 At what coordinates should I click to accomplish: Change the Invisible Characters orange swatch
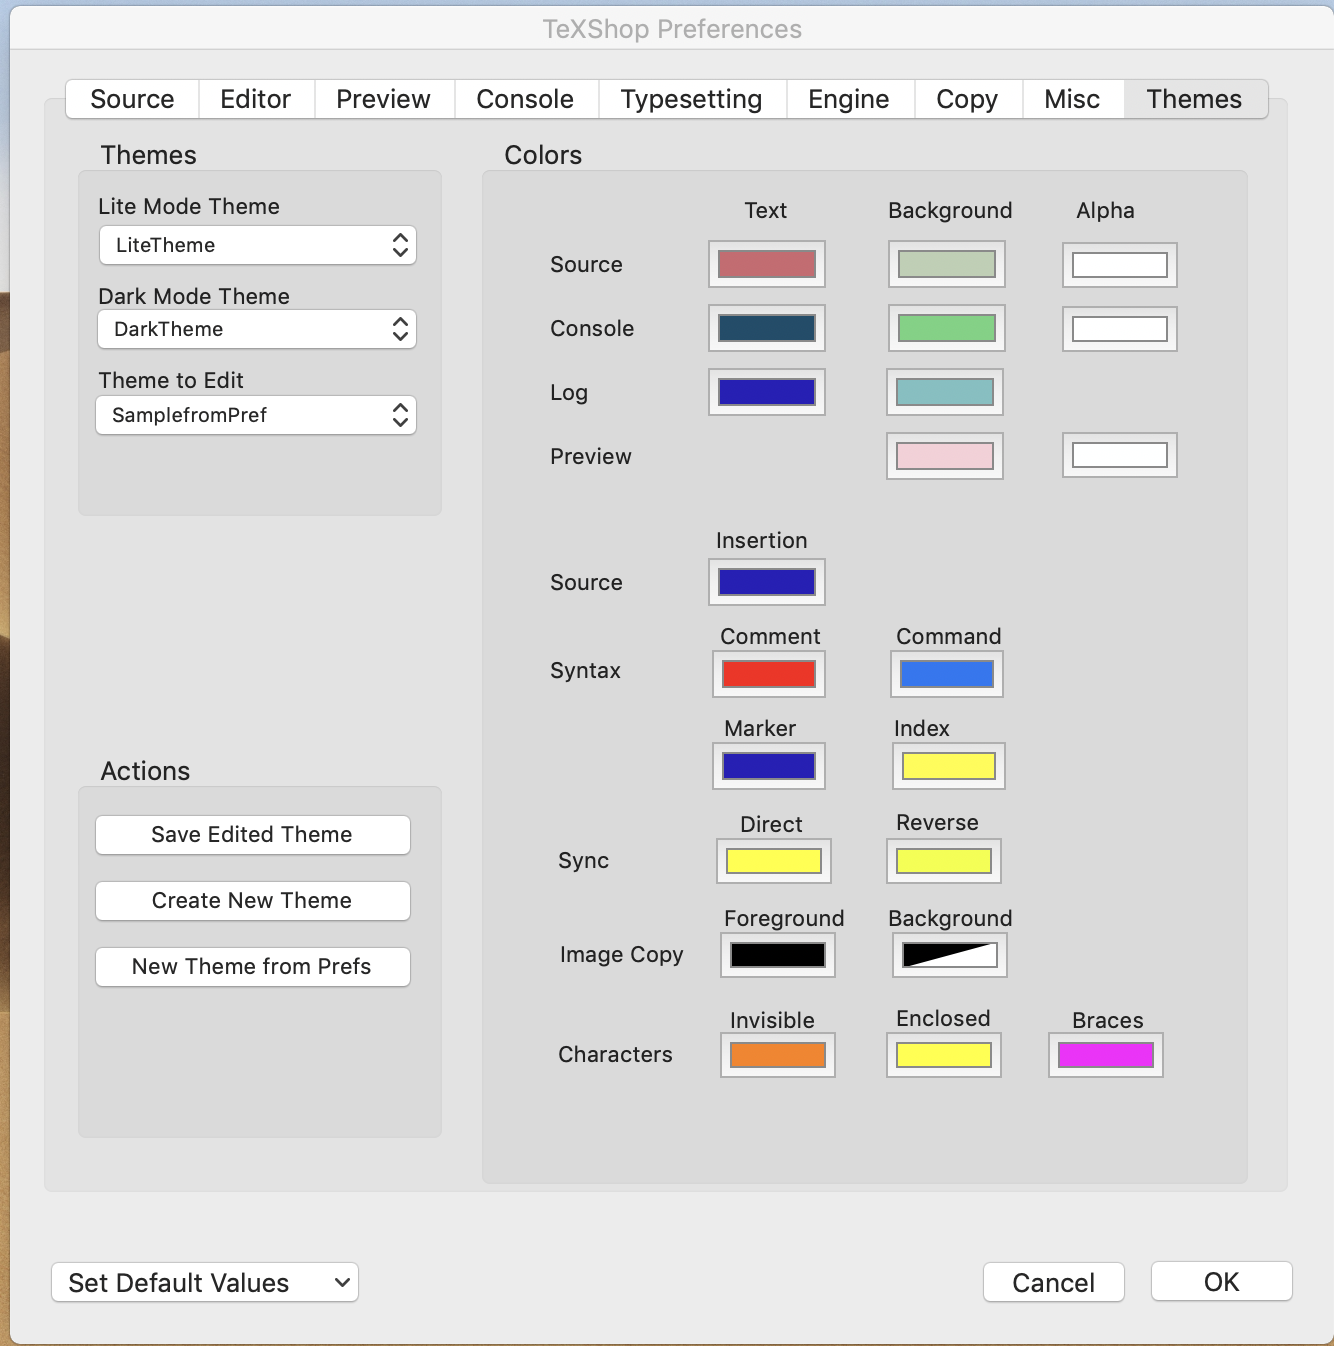coord(778,1055)
